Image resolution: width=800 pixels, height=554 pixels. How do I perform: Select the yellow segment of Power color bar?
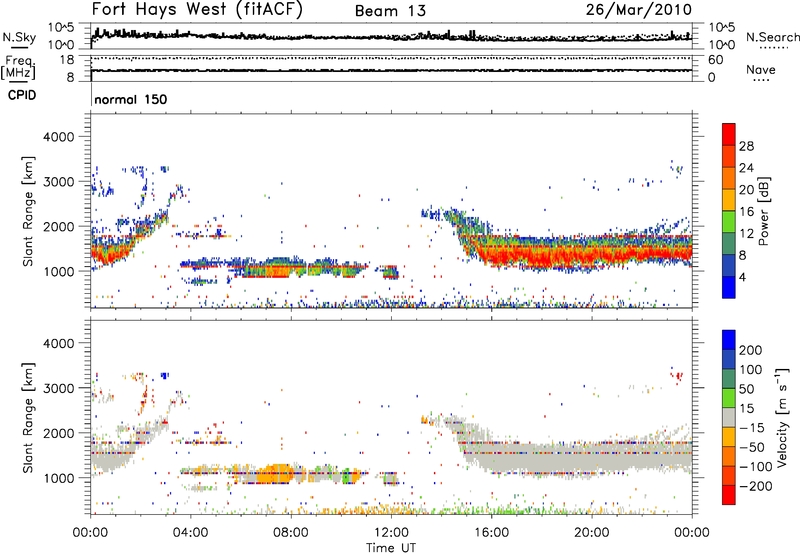click(x=729, y=199)
